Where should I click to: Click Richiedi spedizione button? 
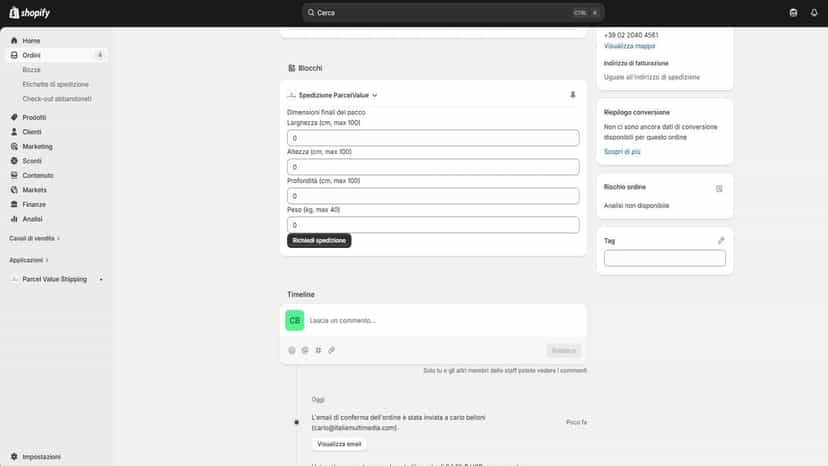point(319,240)
